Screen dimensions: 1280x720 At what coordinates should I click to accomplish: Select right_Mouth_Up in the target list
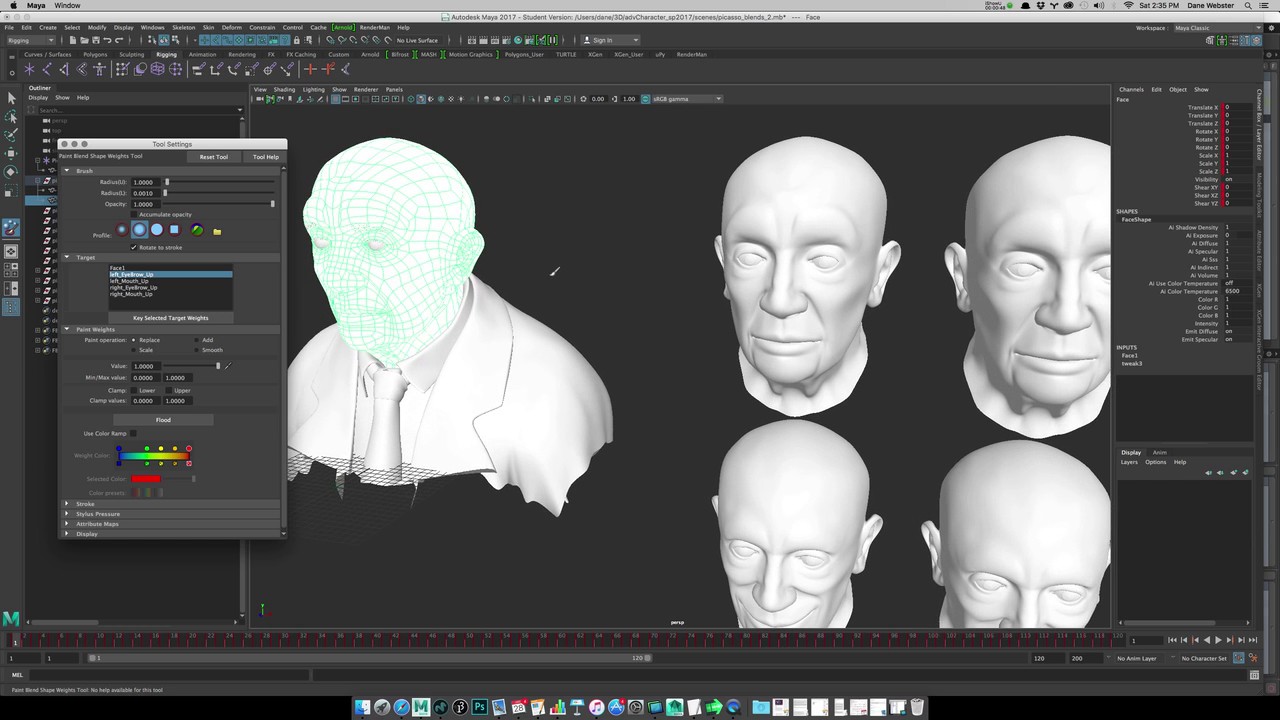tap(131, 294)
